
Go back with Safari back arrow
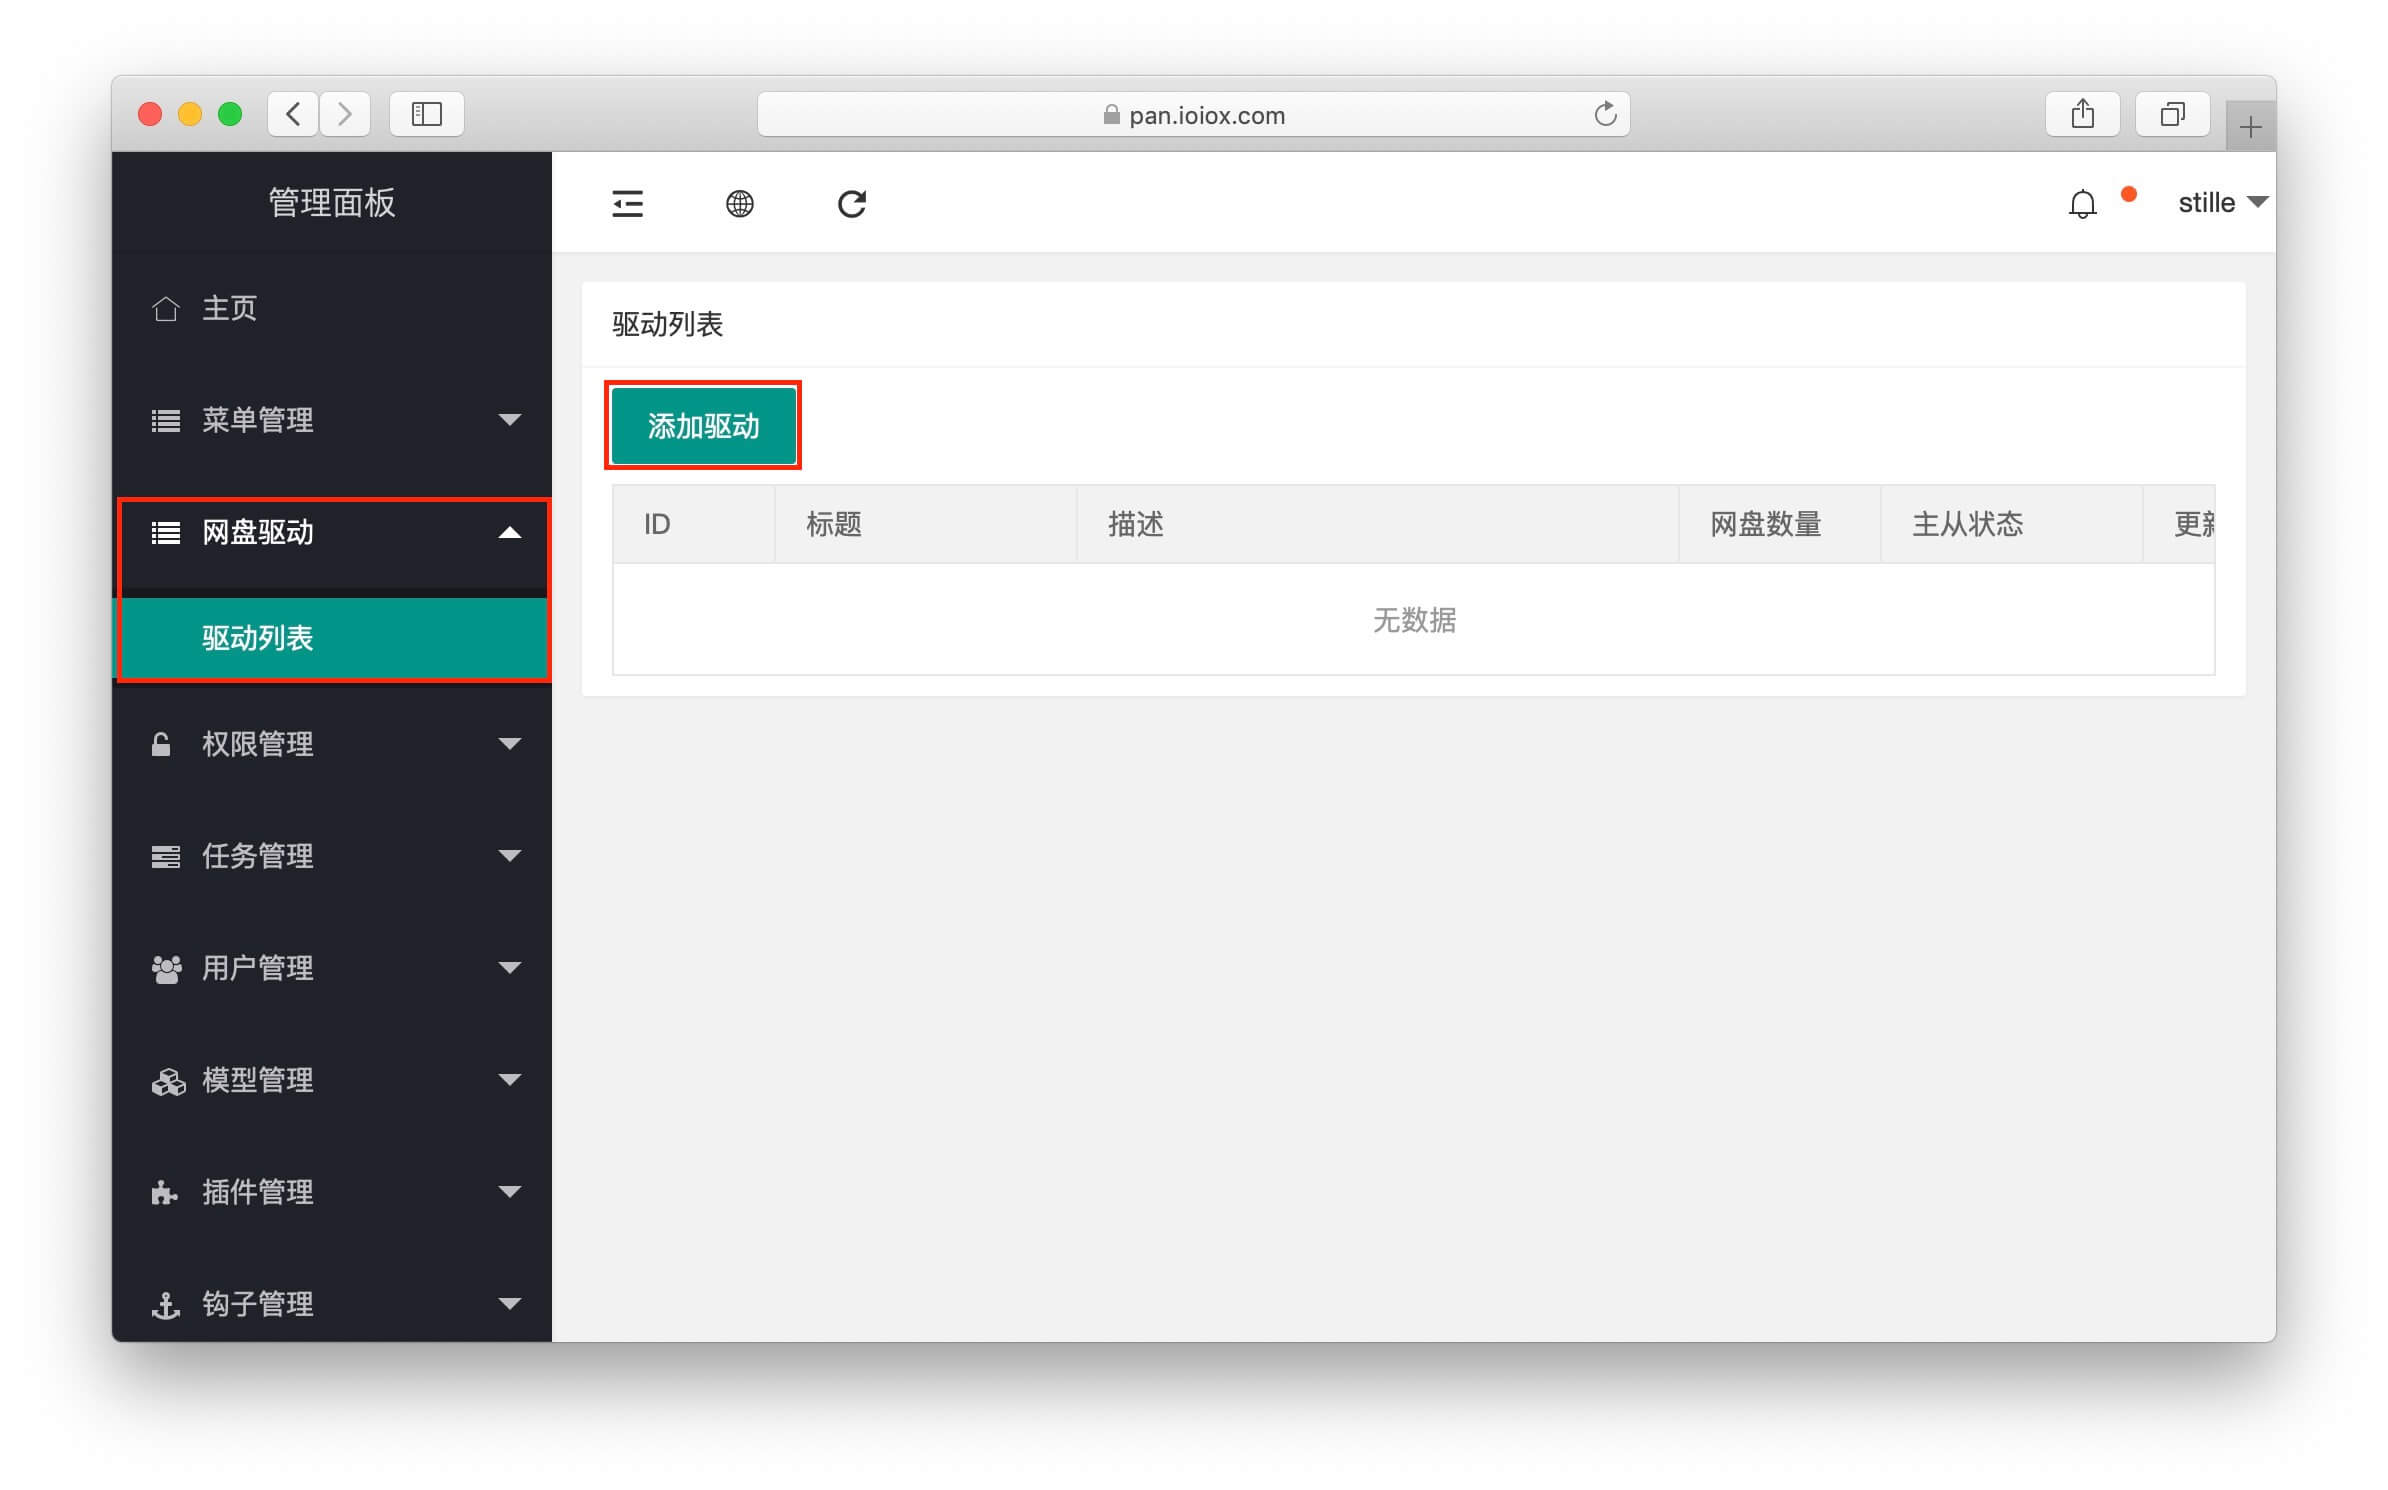293,114
